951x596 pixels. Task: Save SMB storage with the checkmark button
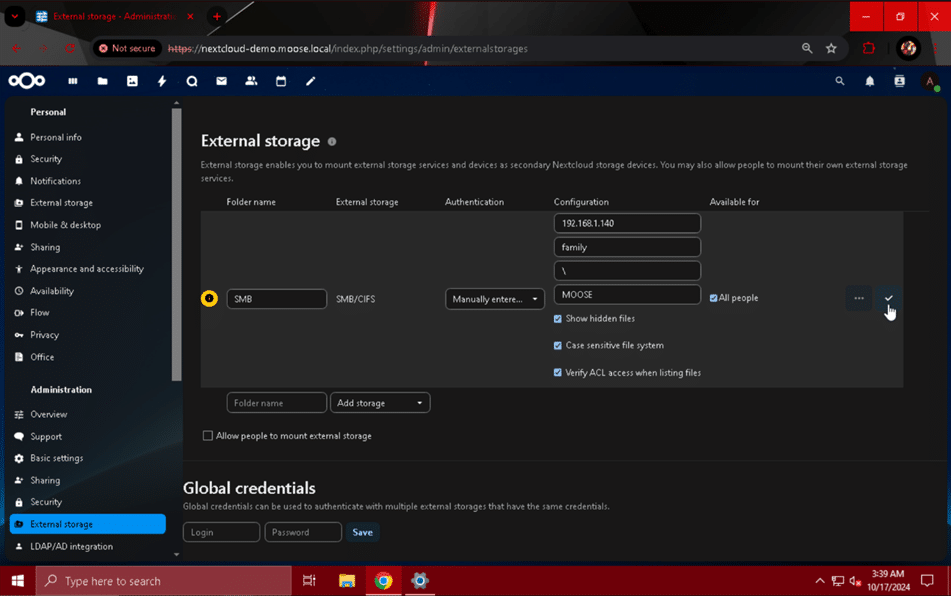tap(889, 298)
